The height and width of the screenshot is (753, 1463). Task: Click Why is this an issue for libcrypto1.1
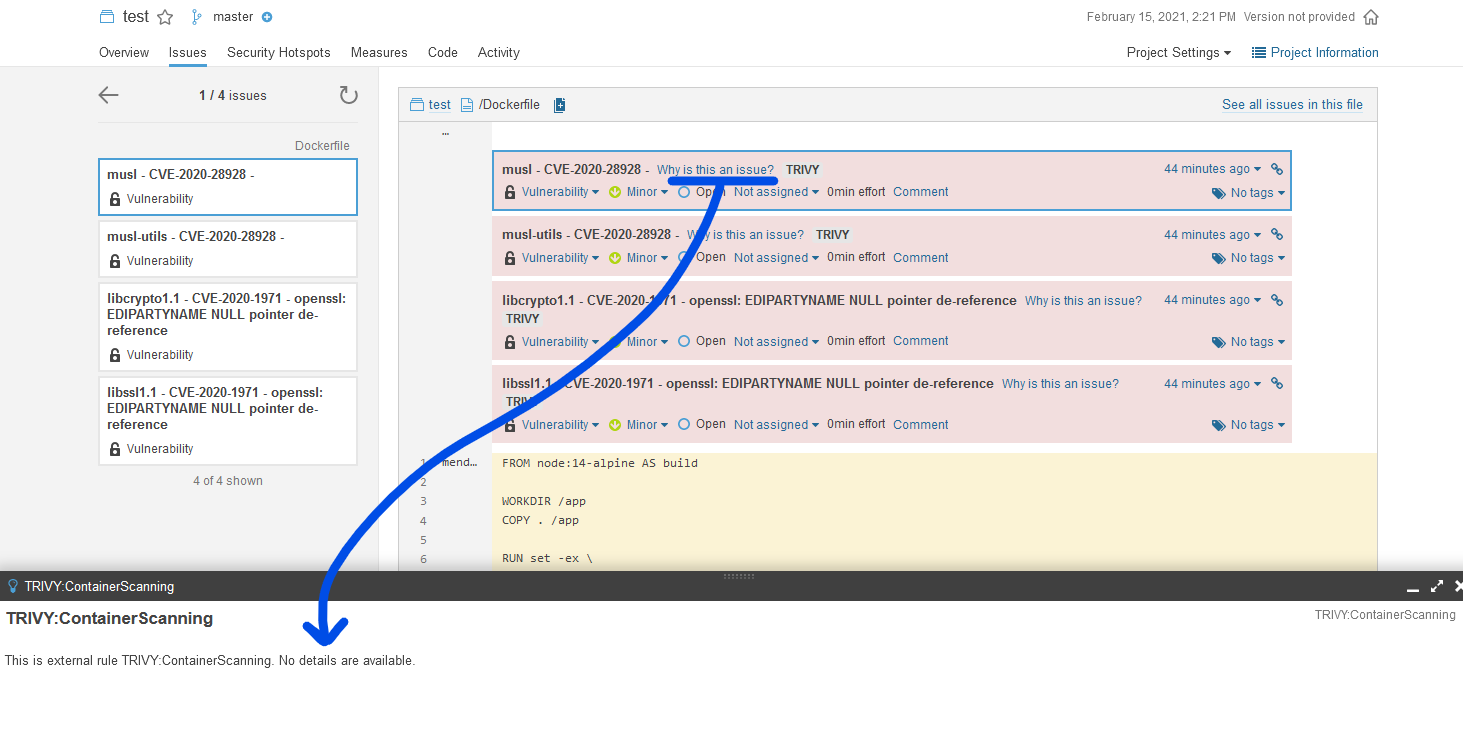[1083, 301]
